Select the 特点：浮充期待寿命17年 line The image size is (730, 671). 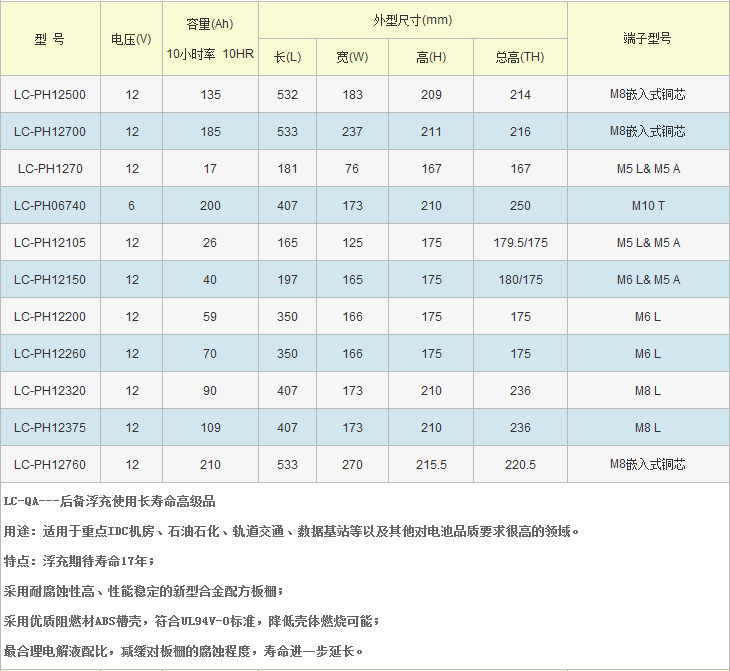point(79,561)
